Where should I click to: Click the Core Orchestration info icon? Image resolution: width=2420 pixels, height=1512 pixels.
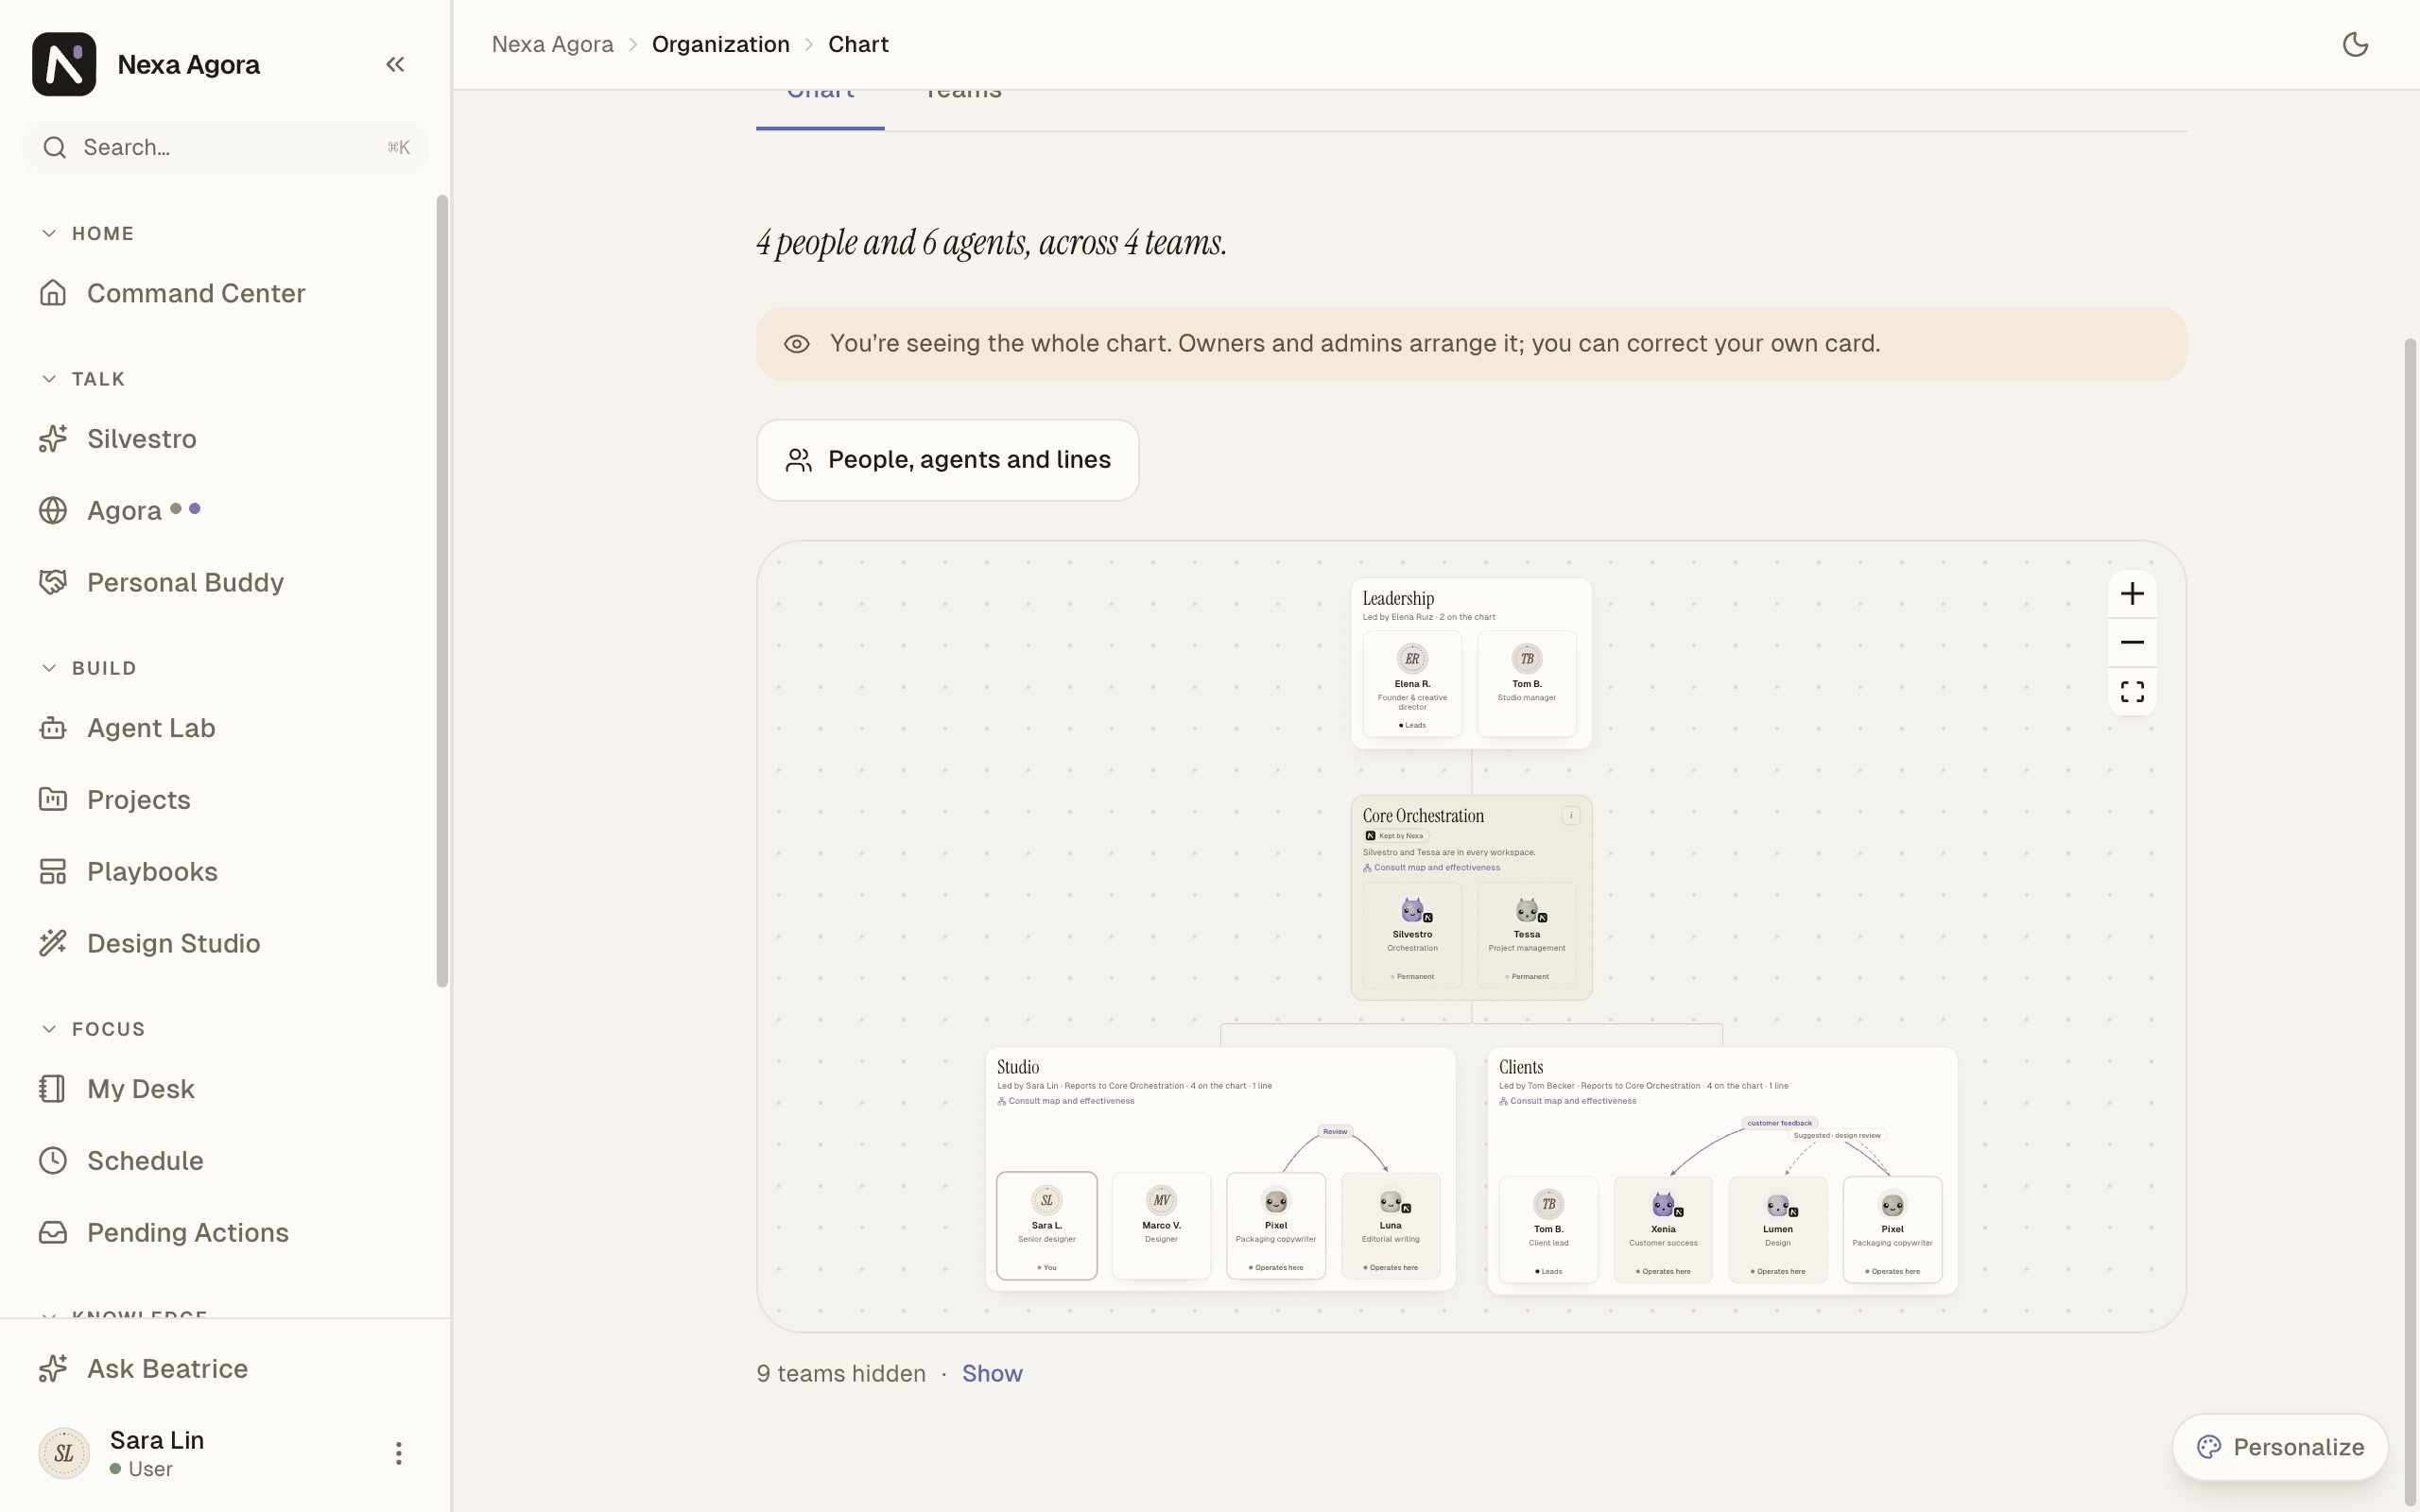[1571, 815]
